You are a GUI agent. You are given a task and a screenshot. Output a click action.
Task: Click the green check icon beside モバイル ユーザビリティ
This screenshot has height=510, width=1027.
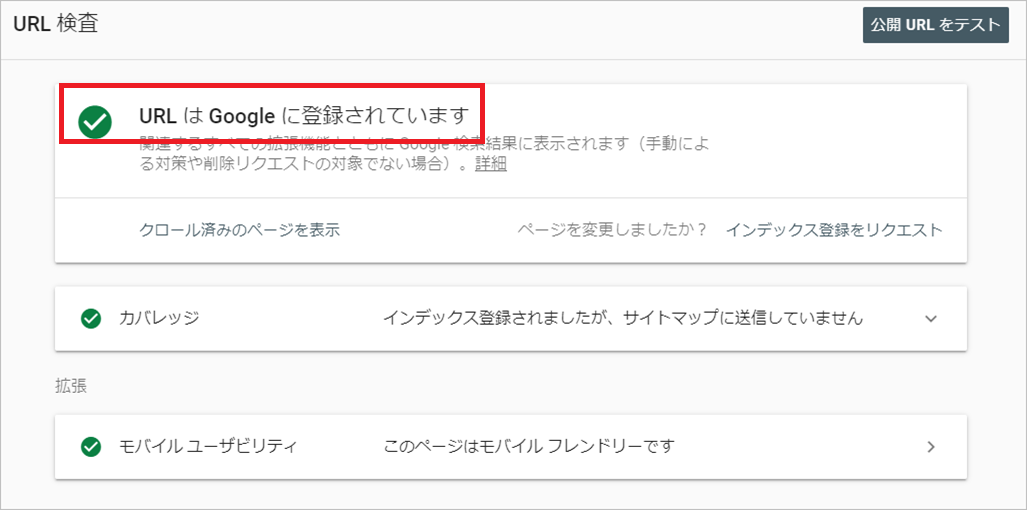91,446
